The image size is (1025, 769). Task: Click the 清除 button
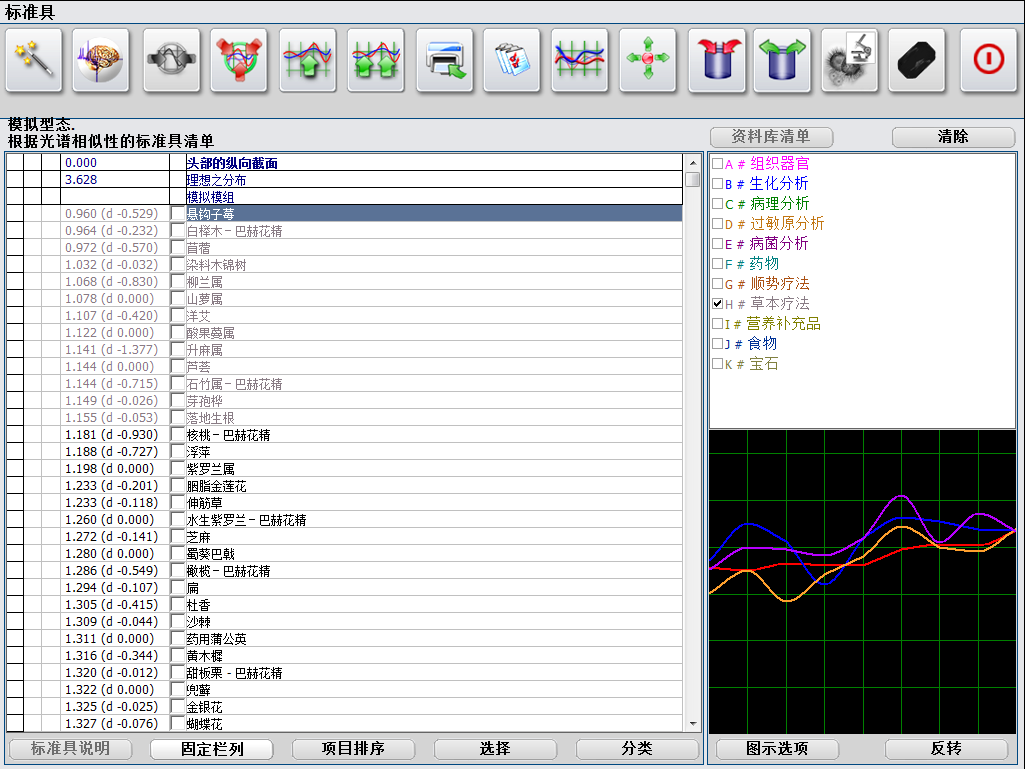953,137
